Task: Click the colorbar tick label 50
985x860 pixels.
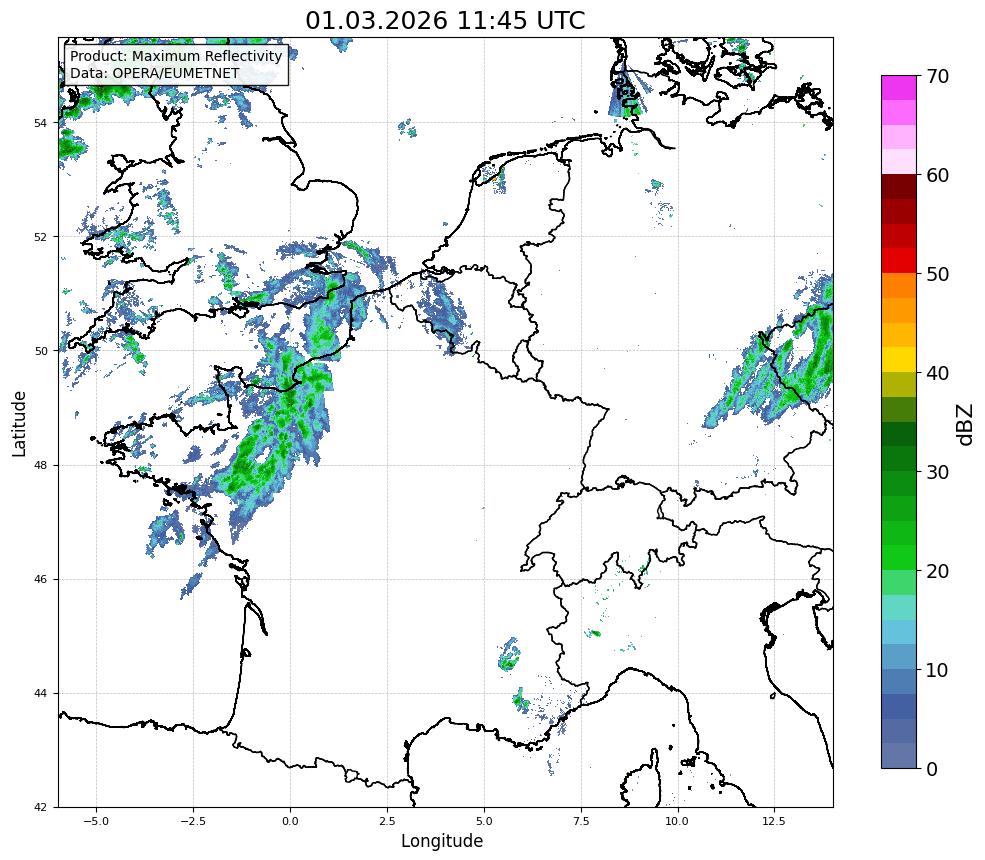Action: [x=937, y=274]
